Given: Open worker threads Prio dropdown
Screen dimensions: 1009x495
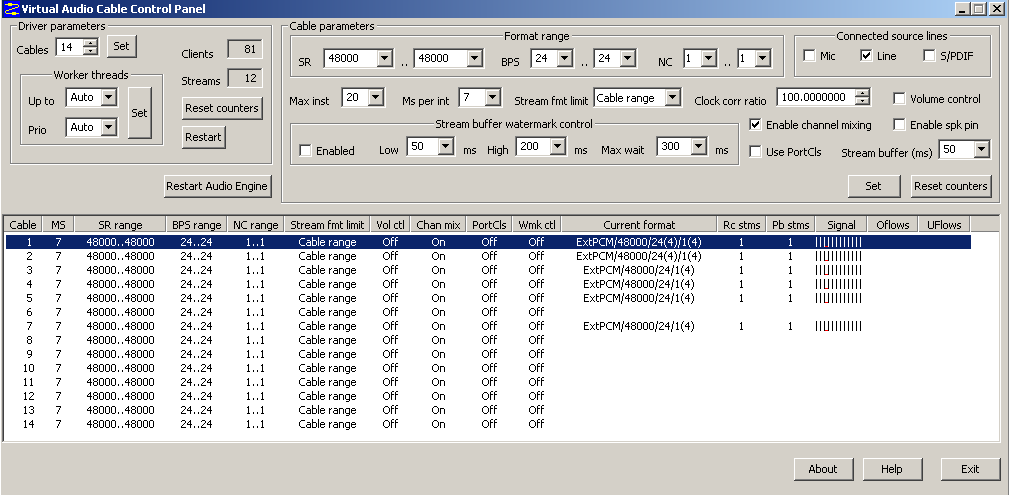Looking at the screenshot, I should [x=109, y=127].
